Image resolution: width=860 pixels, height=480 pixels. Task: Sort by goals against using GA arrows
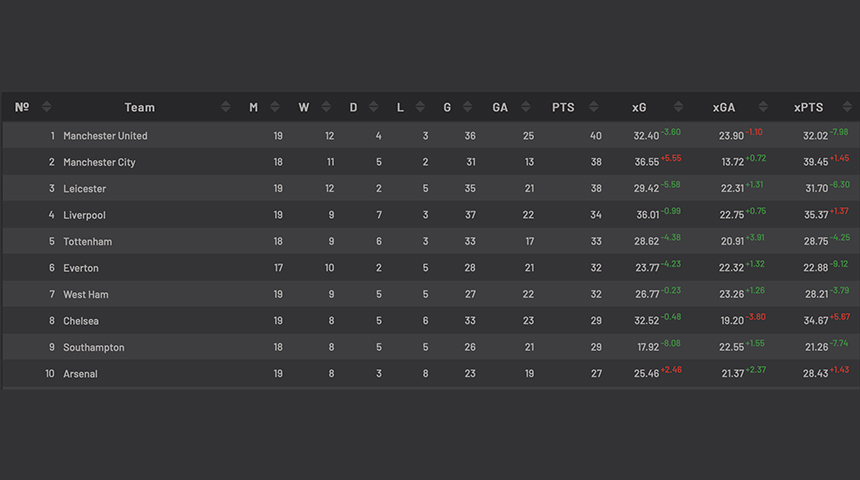[x=526, y=106]
